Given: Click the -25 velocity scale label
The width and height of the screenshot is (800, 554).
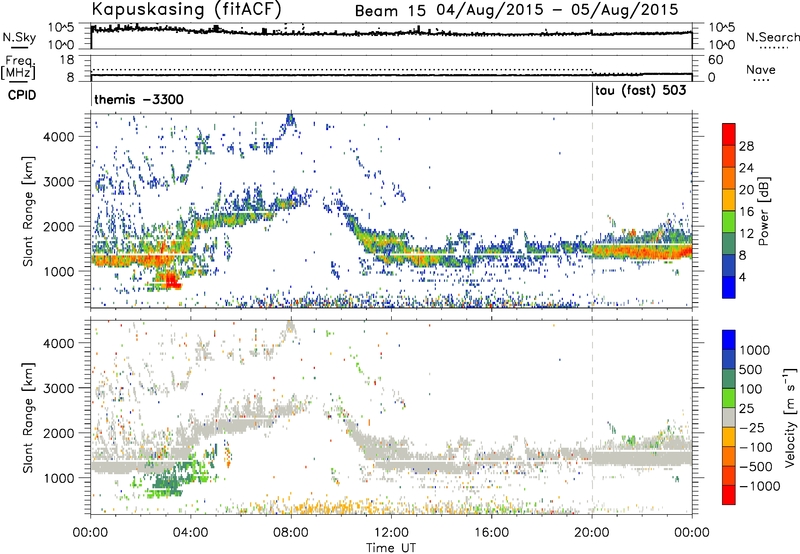Looking at the screenshot, I should 753,428.
